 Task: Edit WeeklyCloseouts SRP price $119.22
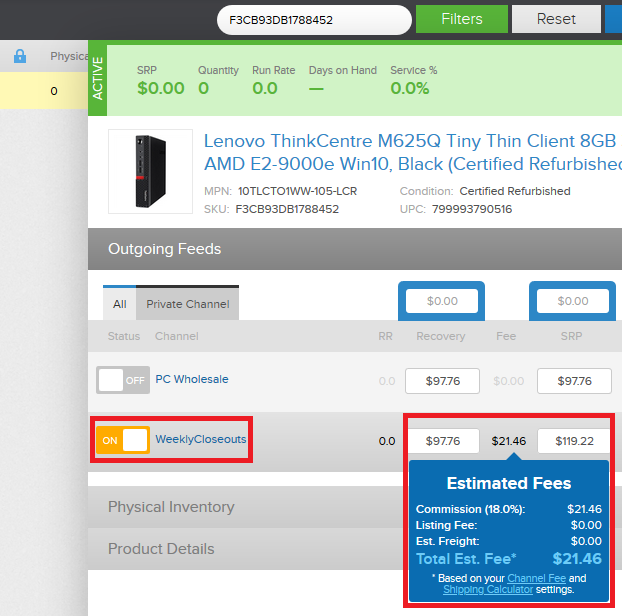(574, 441)
